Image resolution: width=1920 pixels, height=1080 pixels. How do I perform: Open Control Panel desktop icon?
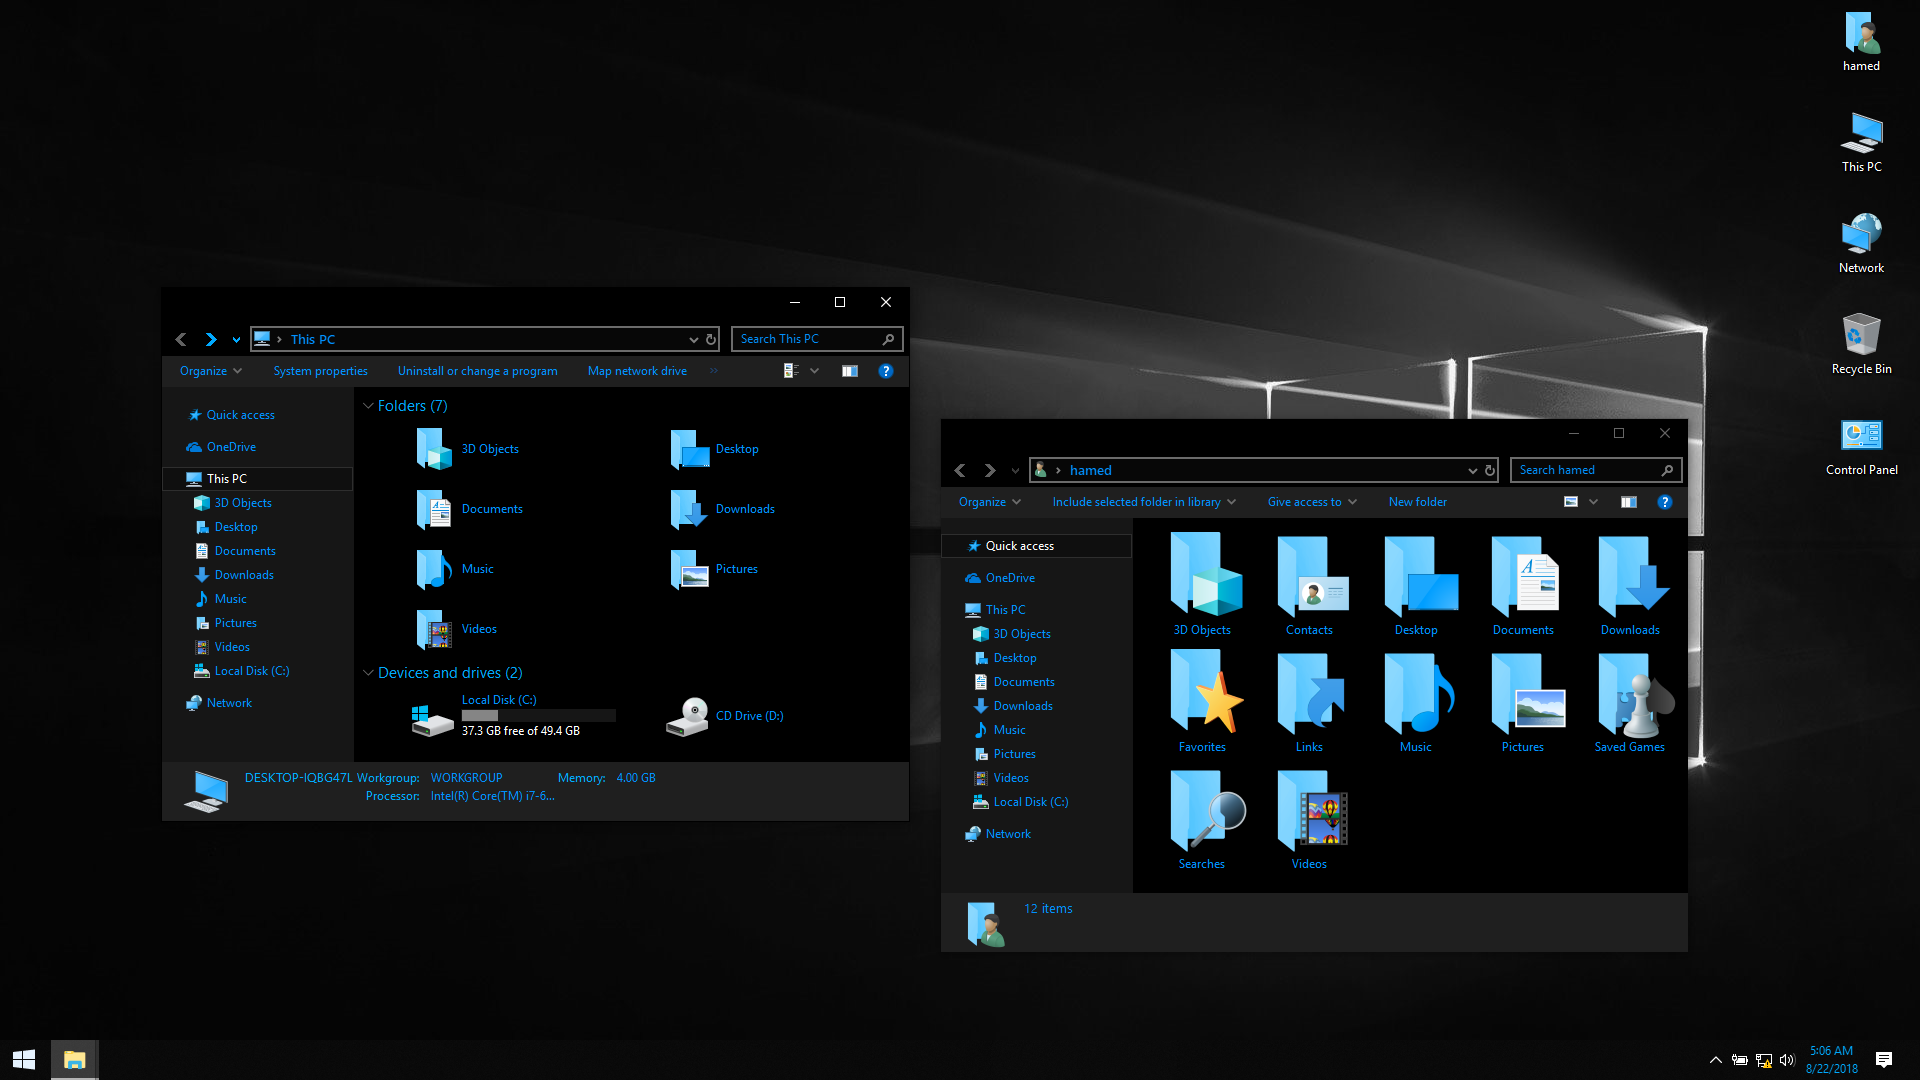1861,447
